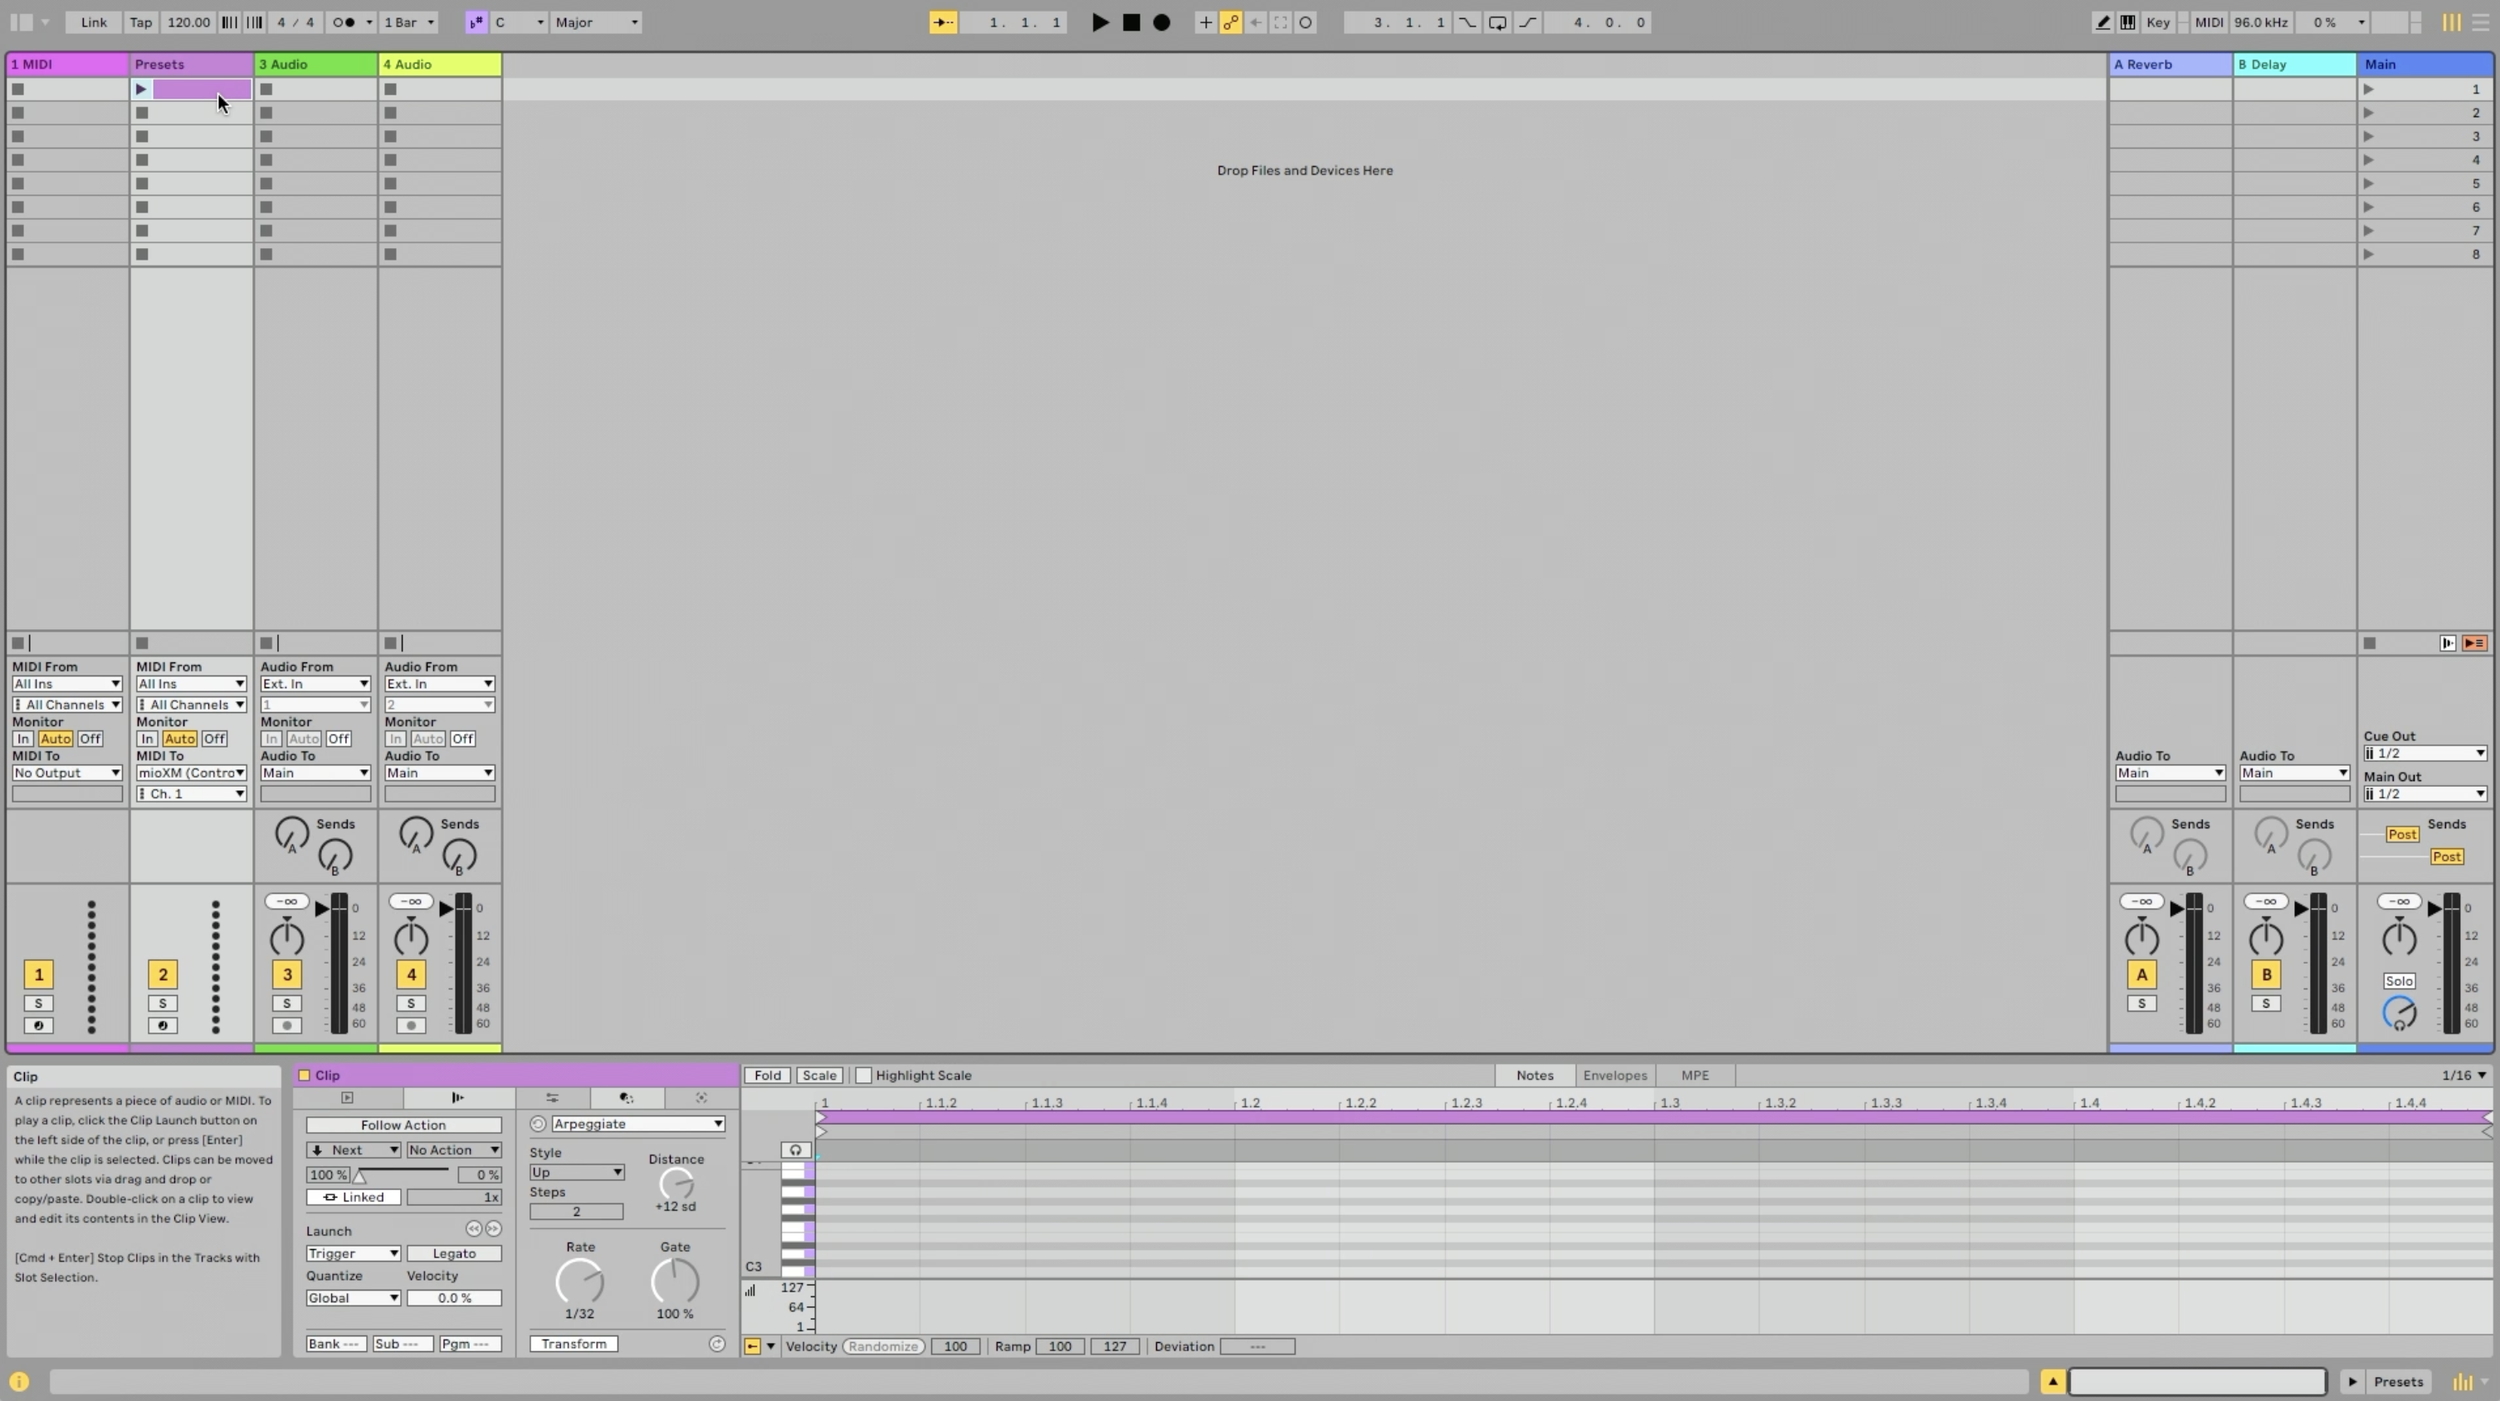Enable the Automation Arm button
Screen dimensions: 2500x1401
(1231, 22)
